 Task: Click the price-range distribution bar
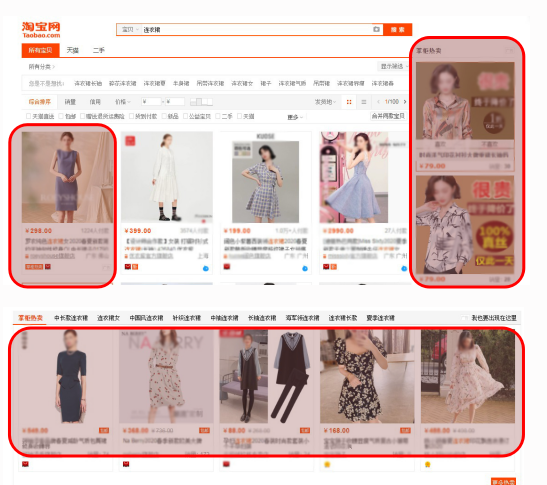coord(201,102)
